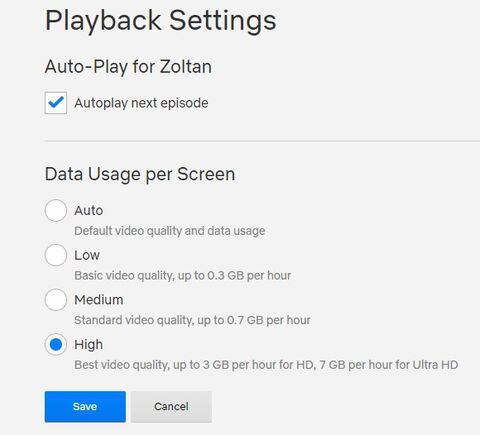Click the 'High' option label text

pos(88,345)
